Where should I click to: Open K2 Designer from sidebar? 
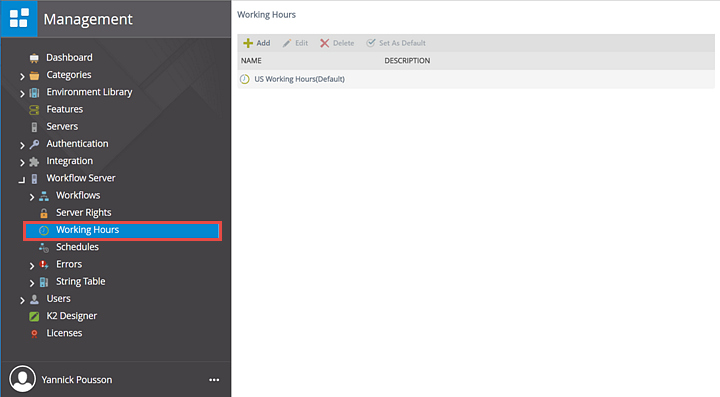[x=72, y=316]
